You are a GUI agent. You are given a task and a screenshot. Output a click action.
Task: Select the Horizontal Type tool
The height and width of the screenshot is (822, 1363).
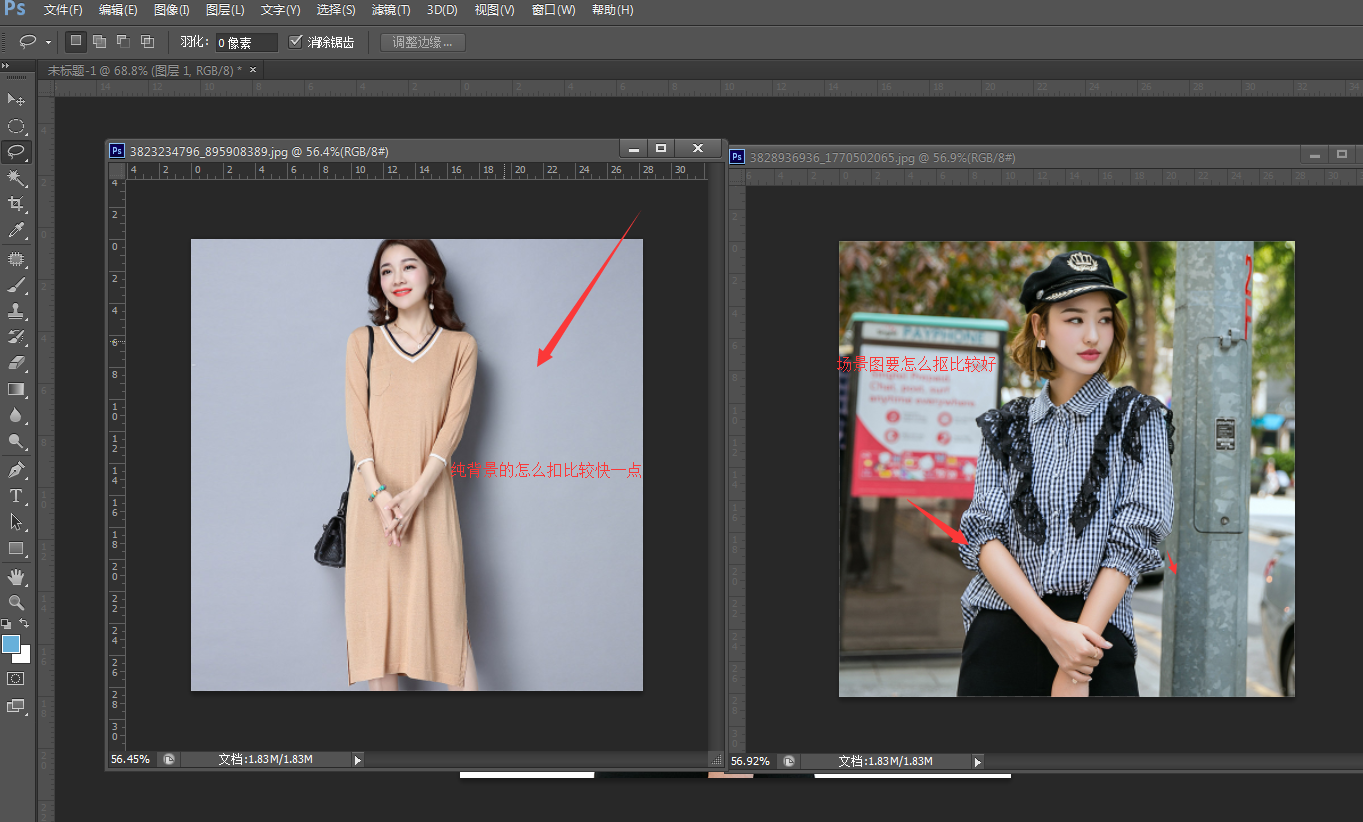[16, 496]
